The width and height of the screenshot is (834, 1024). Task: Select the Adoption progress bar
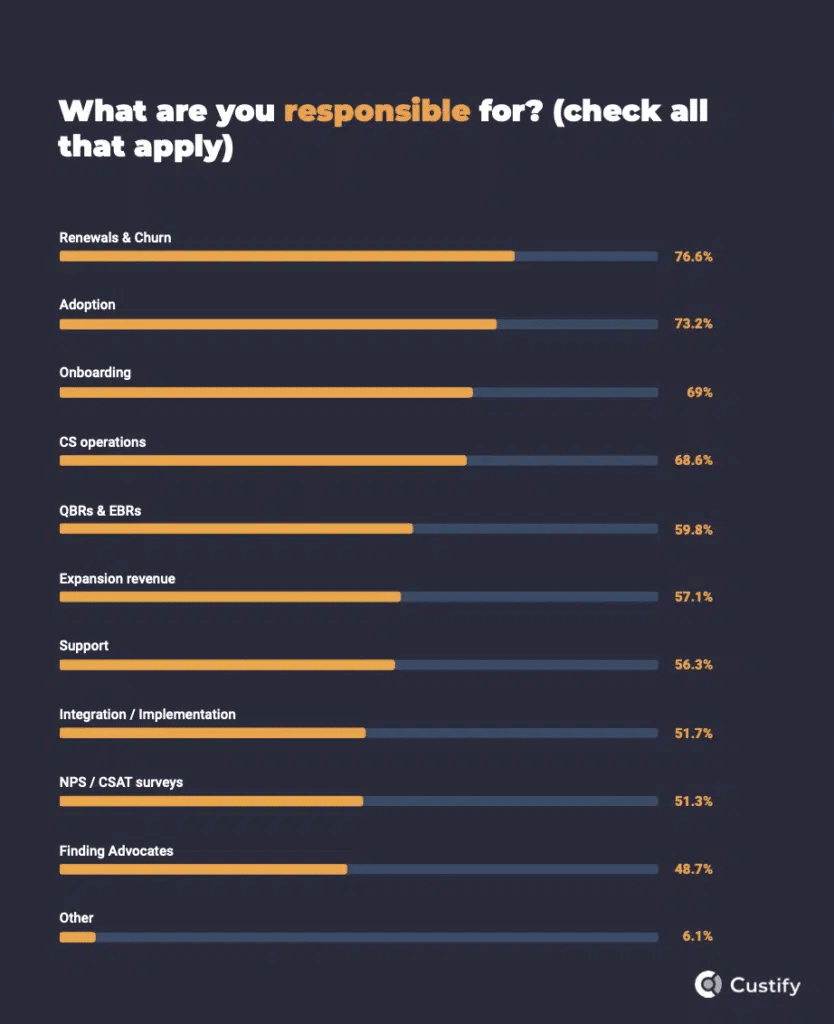click(x=359, y=325)
